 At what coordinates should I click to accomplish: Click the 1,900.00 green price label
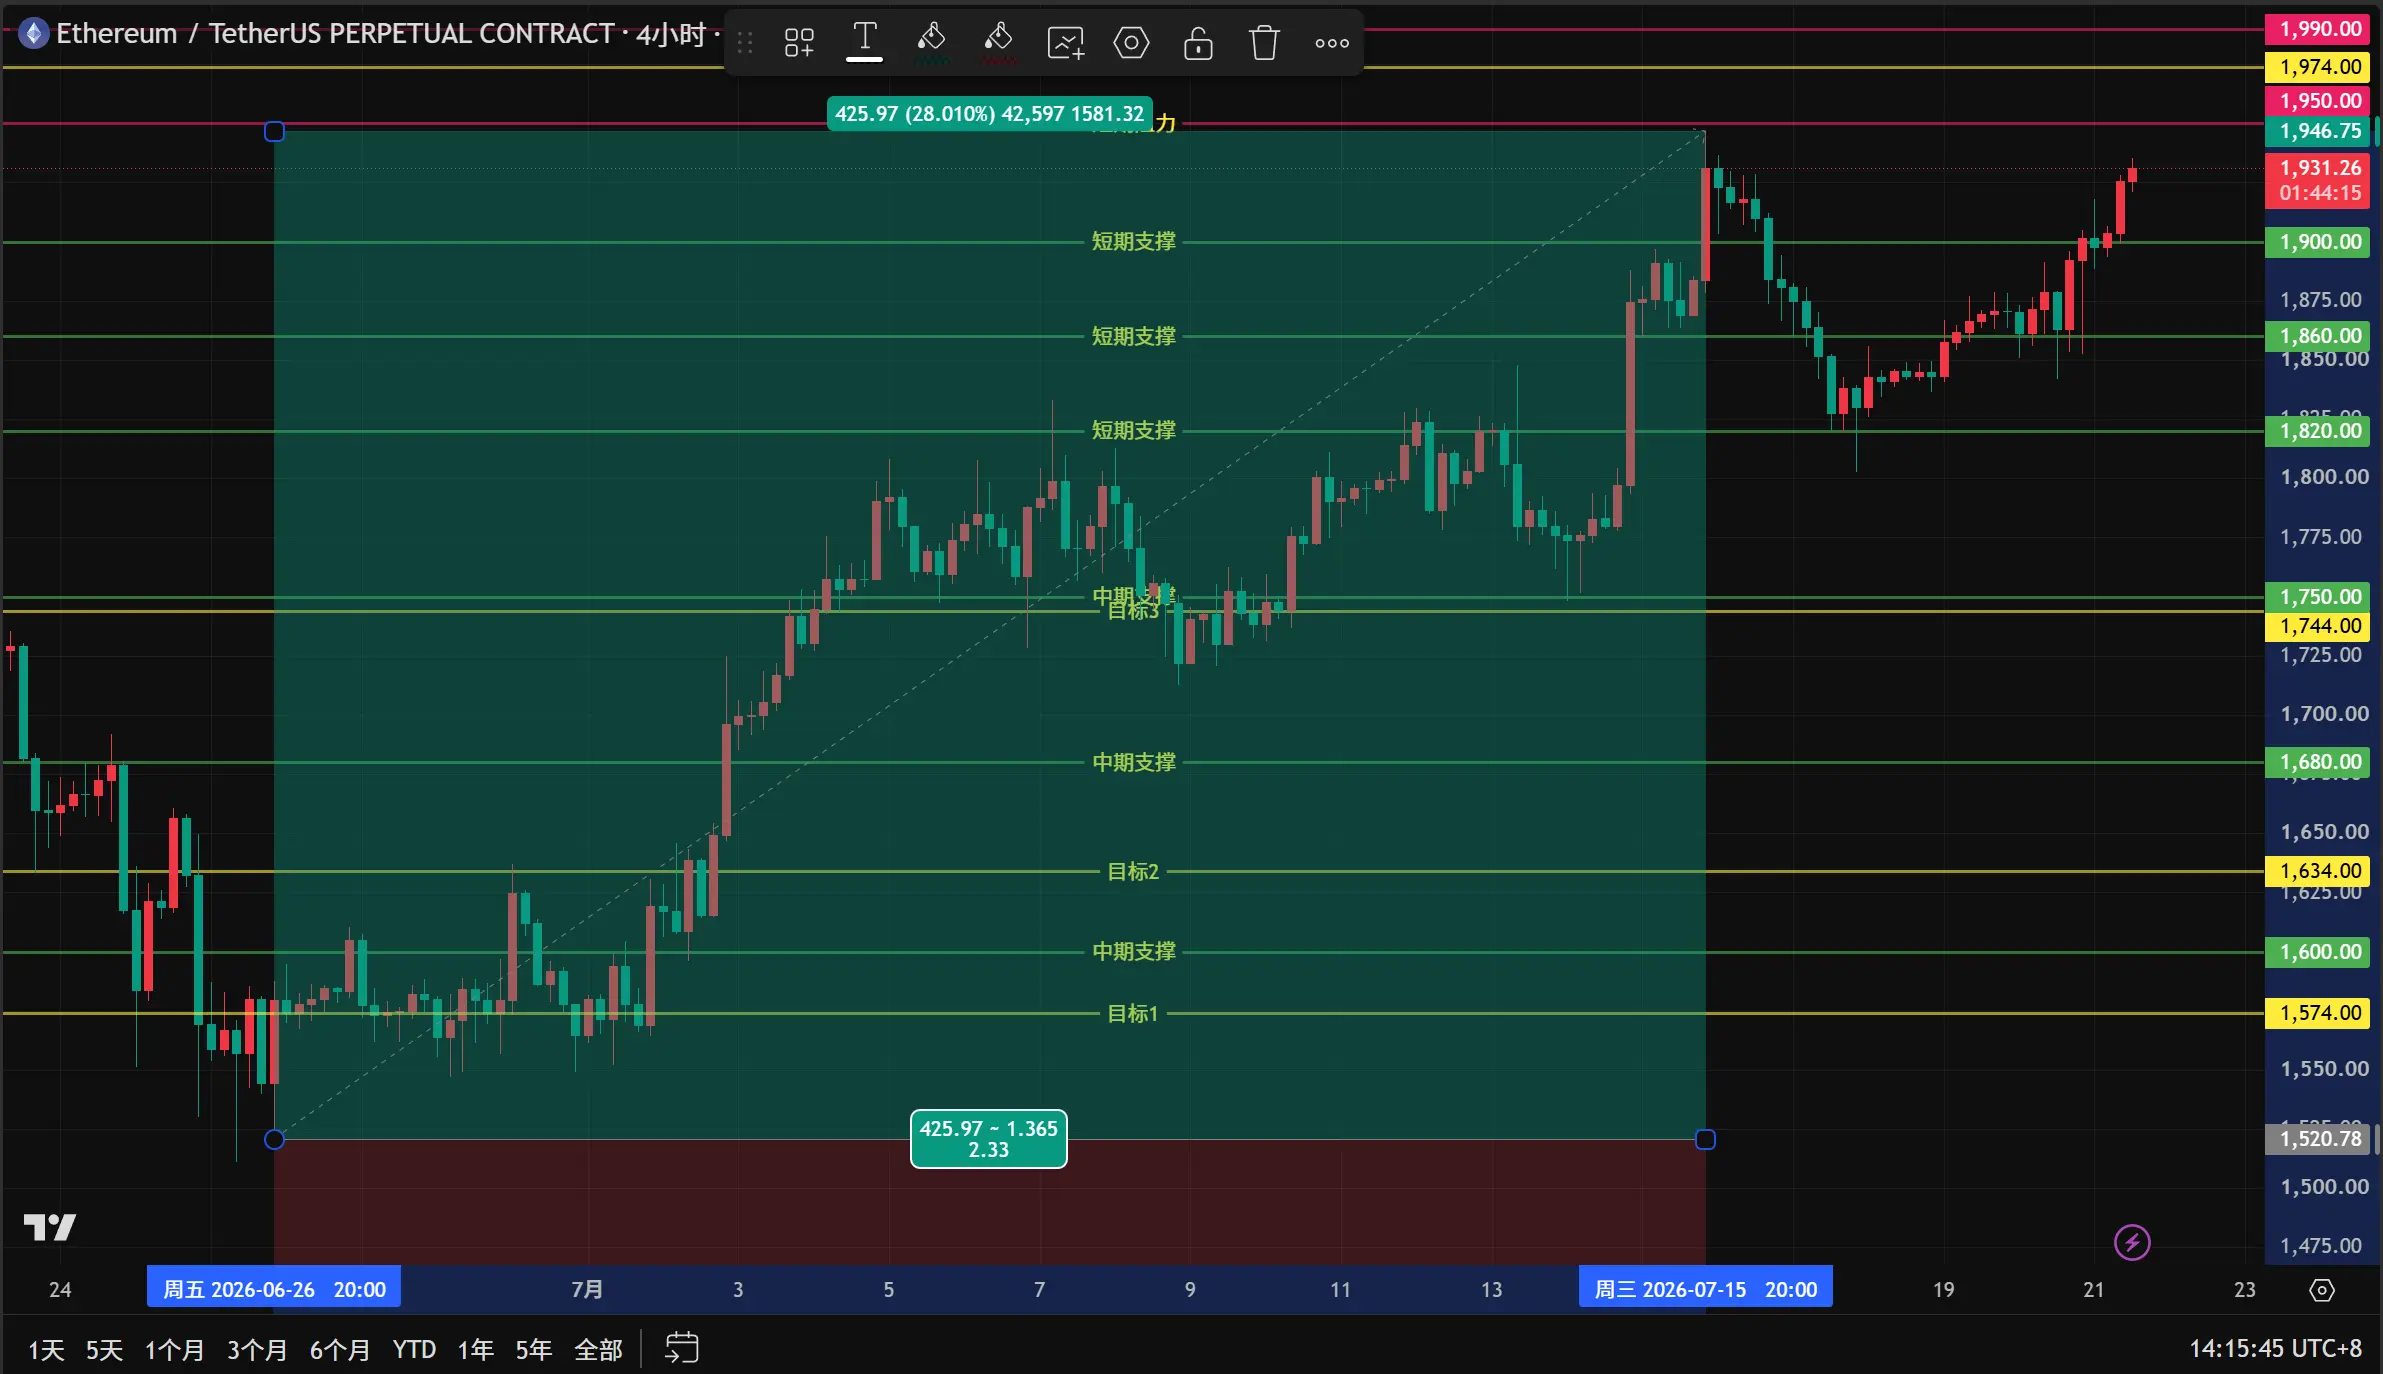coord(2319,242)
